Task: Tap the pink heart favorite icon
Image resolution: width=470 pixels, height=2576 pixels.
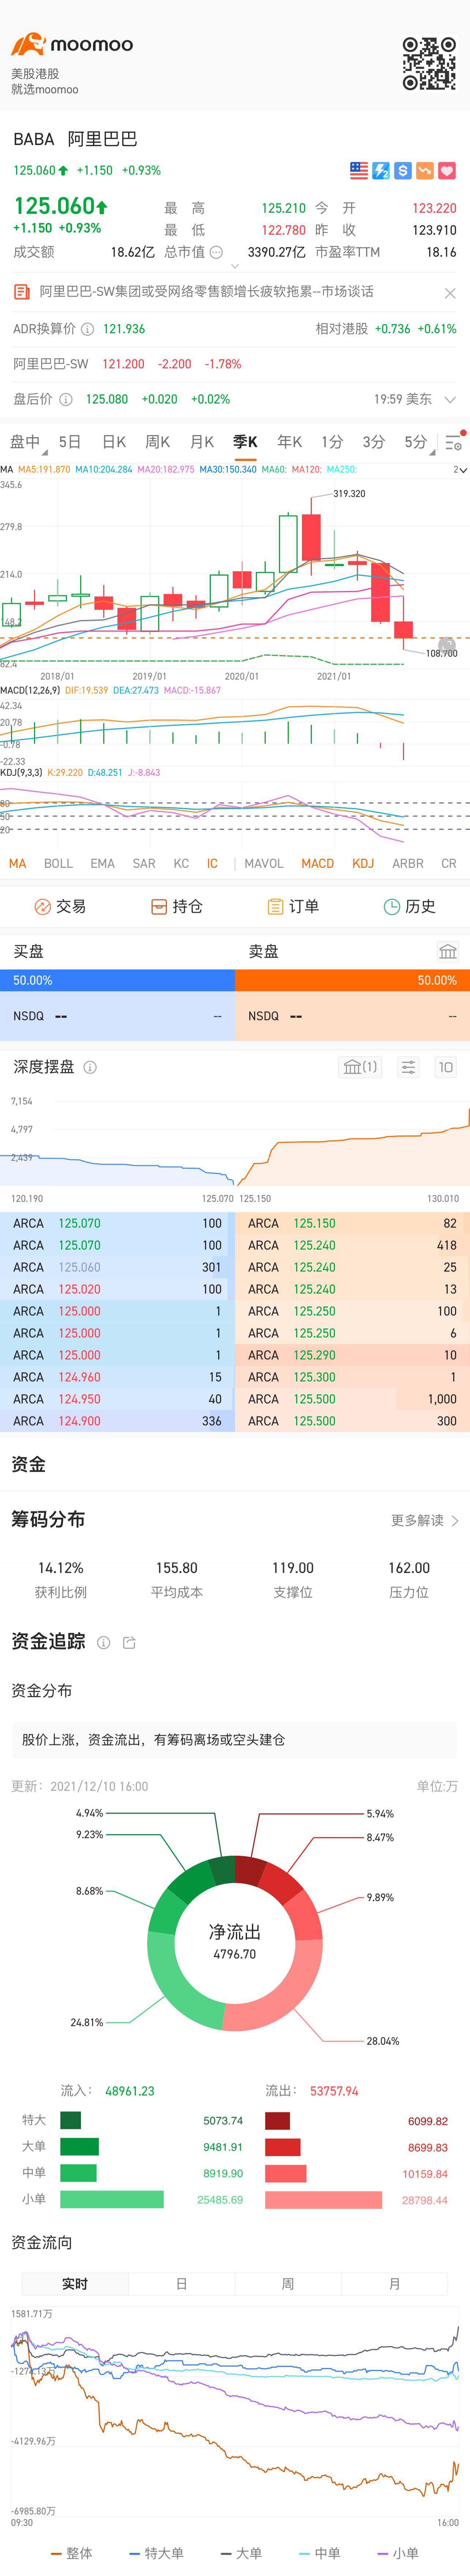Action: [x=447, y=171]
